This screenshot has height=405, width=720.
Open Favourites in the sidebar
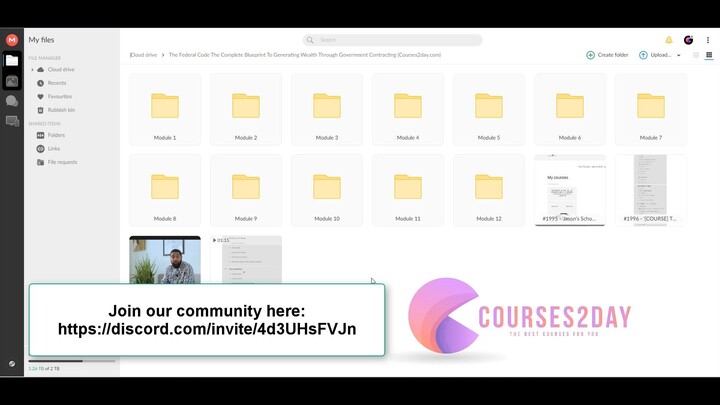(x=60, y=96)
